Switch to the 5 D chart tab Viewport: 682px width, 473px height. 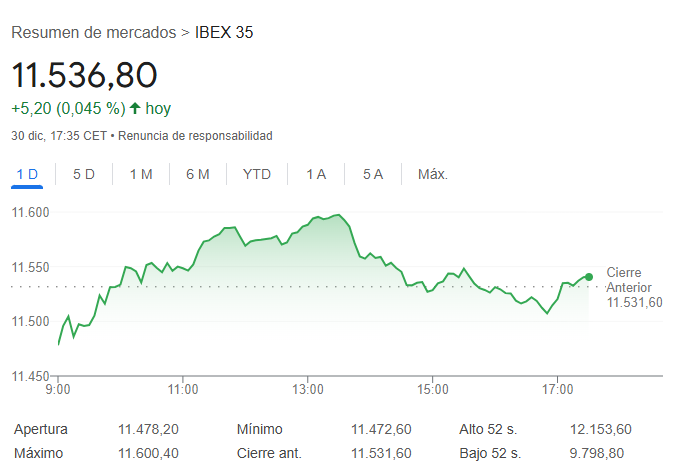tap(84, 174)
